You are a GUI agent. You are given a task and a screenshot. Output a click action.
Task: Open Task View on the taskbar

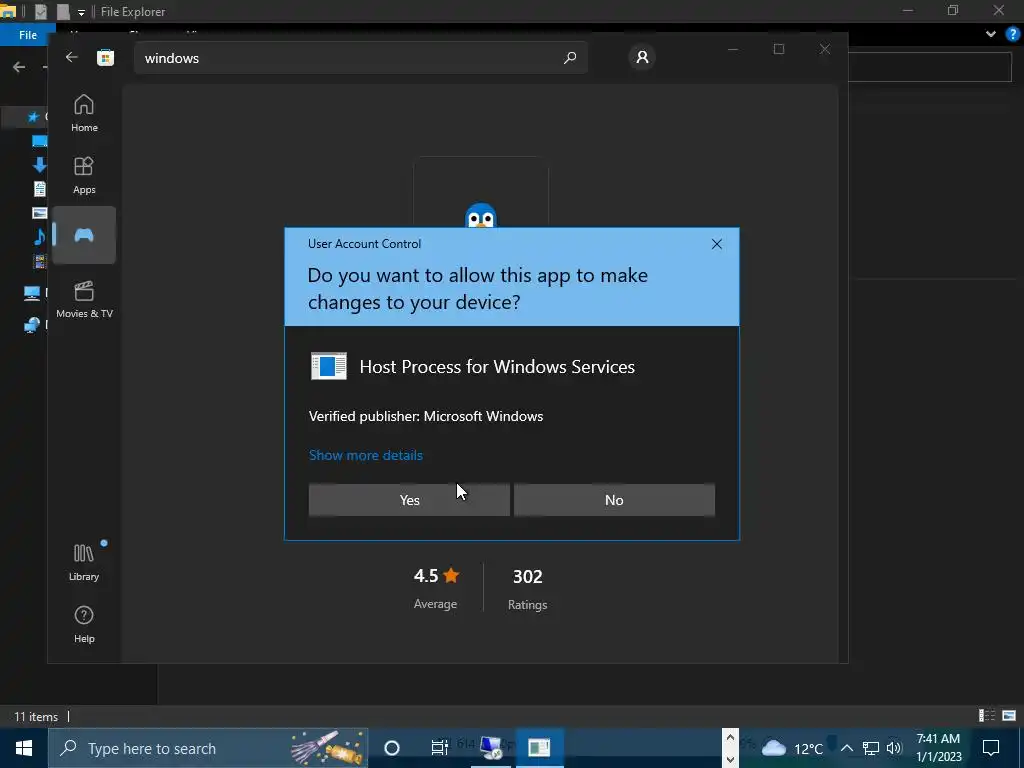point(440,748)
